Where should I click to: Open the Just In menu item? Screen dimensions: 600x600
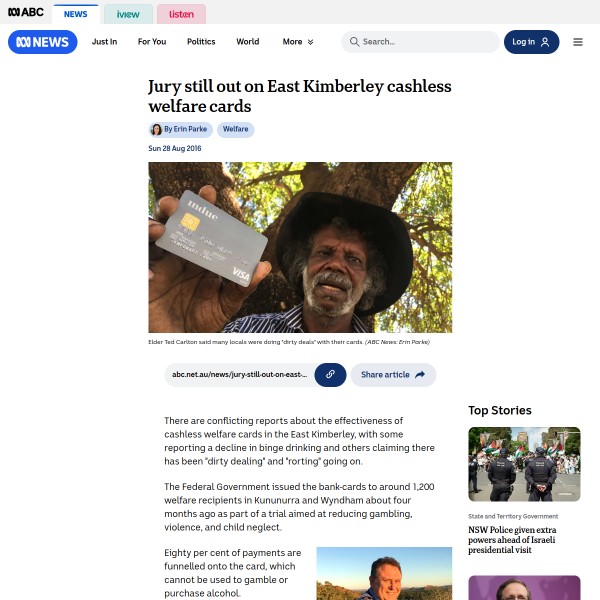click(104, 42)
